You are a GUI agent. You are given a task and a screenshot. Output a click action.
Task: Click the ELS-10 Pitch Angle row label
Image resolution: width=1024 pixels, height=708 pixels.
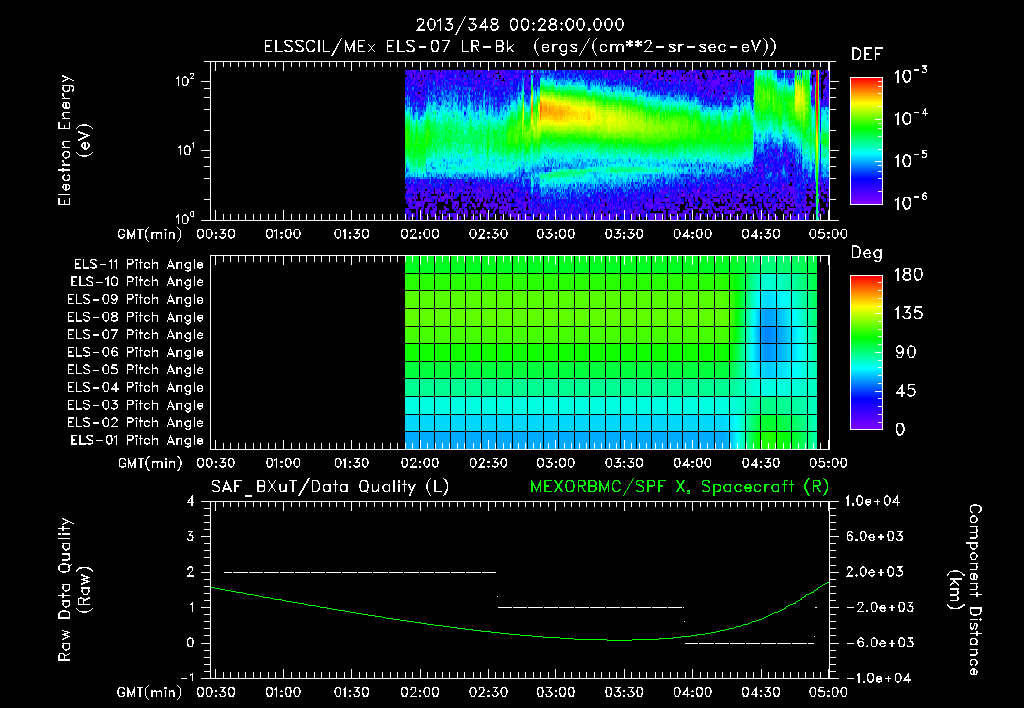click(136, 282)
